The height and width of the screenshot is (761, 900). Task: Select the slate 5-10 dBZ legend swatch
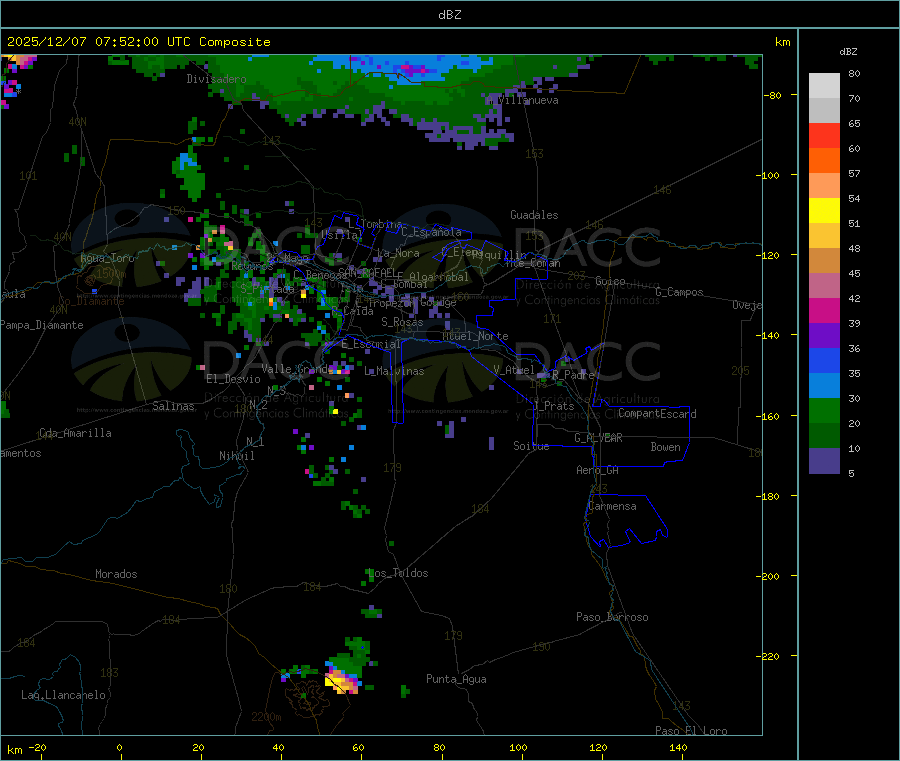tap(824, 461)
